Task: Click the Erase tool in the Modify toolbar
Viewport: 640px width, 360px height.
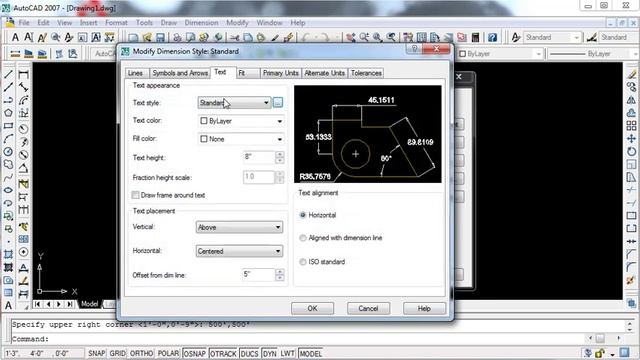Action: tap(631, 74)
